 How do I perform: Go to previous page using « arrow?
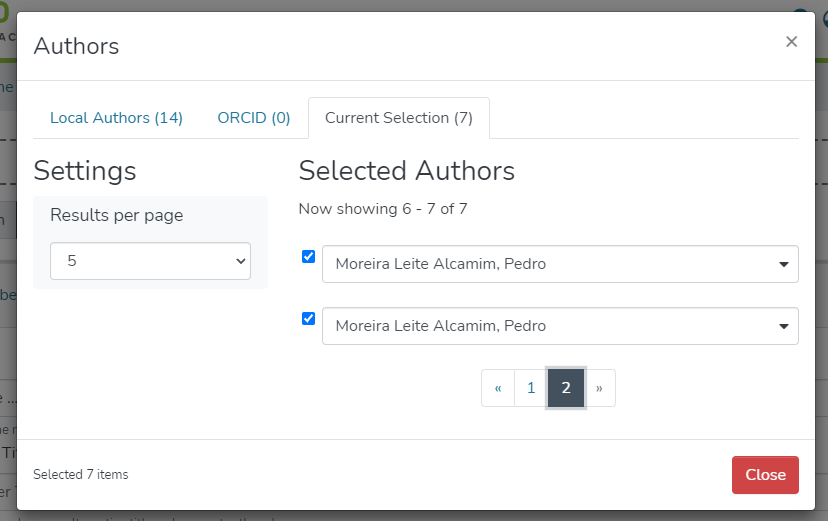[x=498, y=388]
